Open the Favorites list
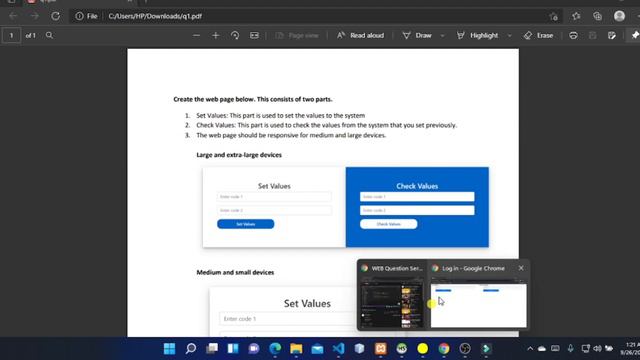Viewport: 640px width, 360px height. [576, 16]
